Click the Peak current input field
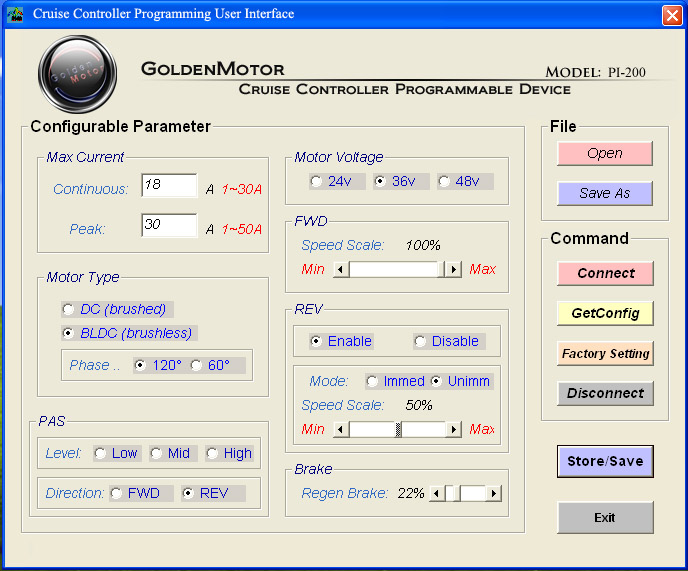The image size is (688, 571). pos(169,225)
